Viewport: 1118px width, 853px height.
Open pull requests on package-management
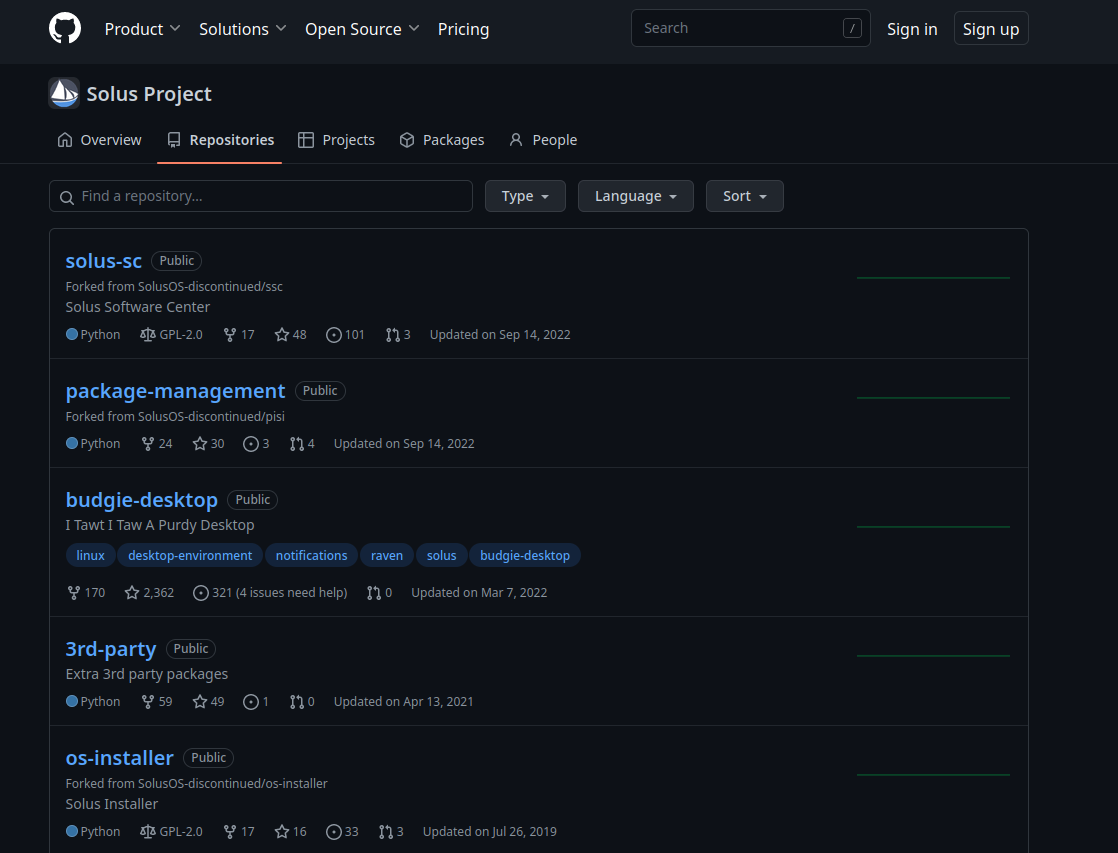point(302,444)
